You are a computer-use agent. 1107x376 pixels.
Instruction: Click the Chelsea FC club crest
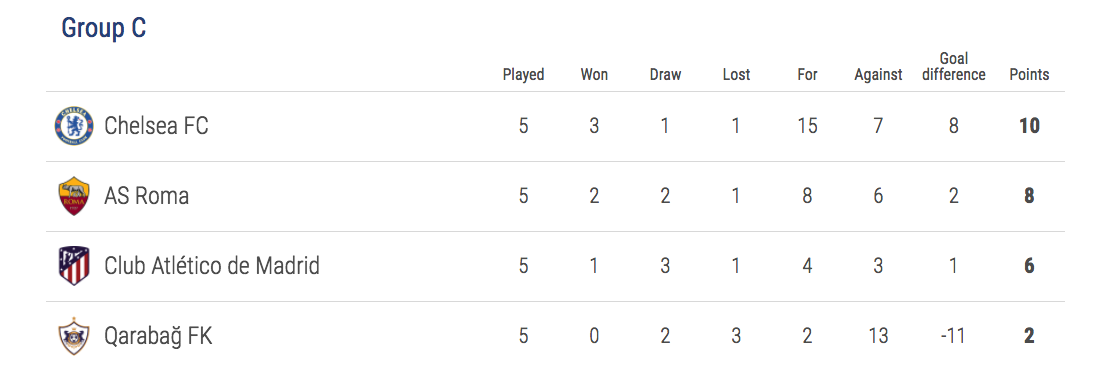(x=74, y=126)
